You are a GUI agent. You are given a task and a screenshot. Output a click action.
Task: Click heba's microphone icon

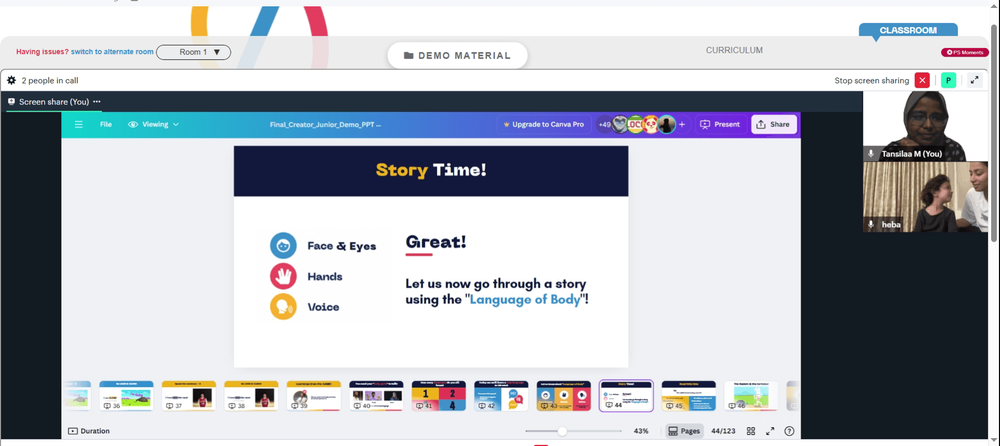click(871, 225)
